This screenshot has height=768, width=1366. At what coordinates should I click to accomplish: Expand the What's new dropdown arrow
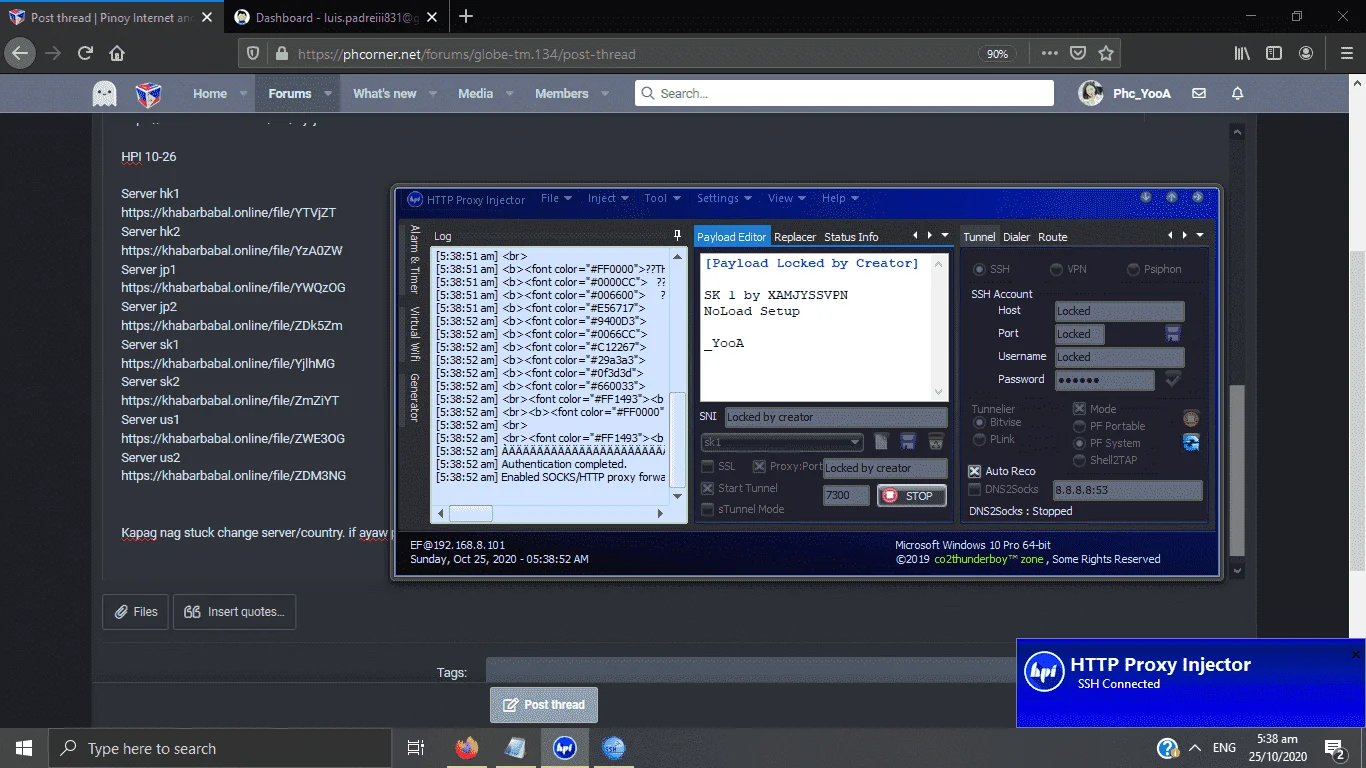click(433, 94)
